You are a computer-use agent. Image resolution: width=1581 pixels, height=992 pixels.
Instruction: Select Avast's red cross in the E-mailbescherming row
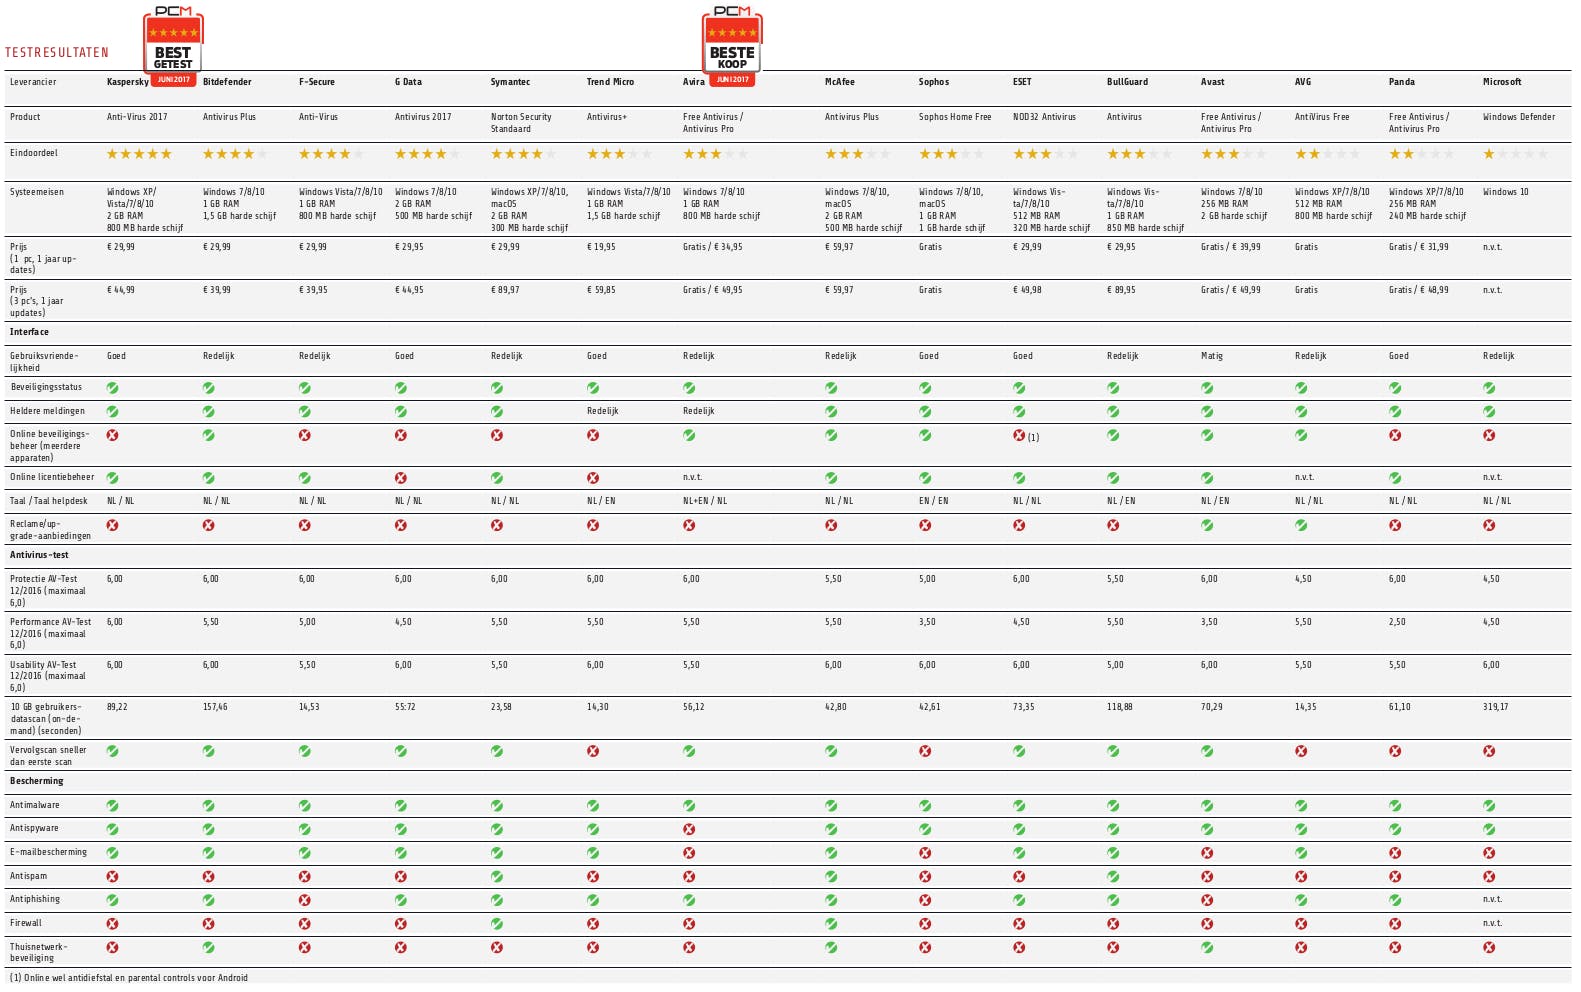click(x=1207, y=853)
